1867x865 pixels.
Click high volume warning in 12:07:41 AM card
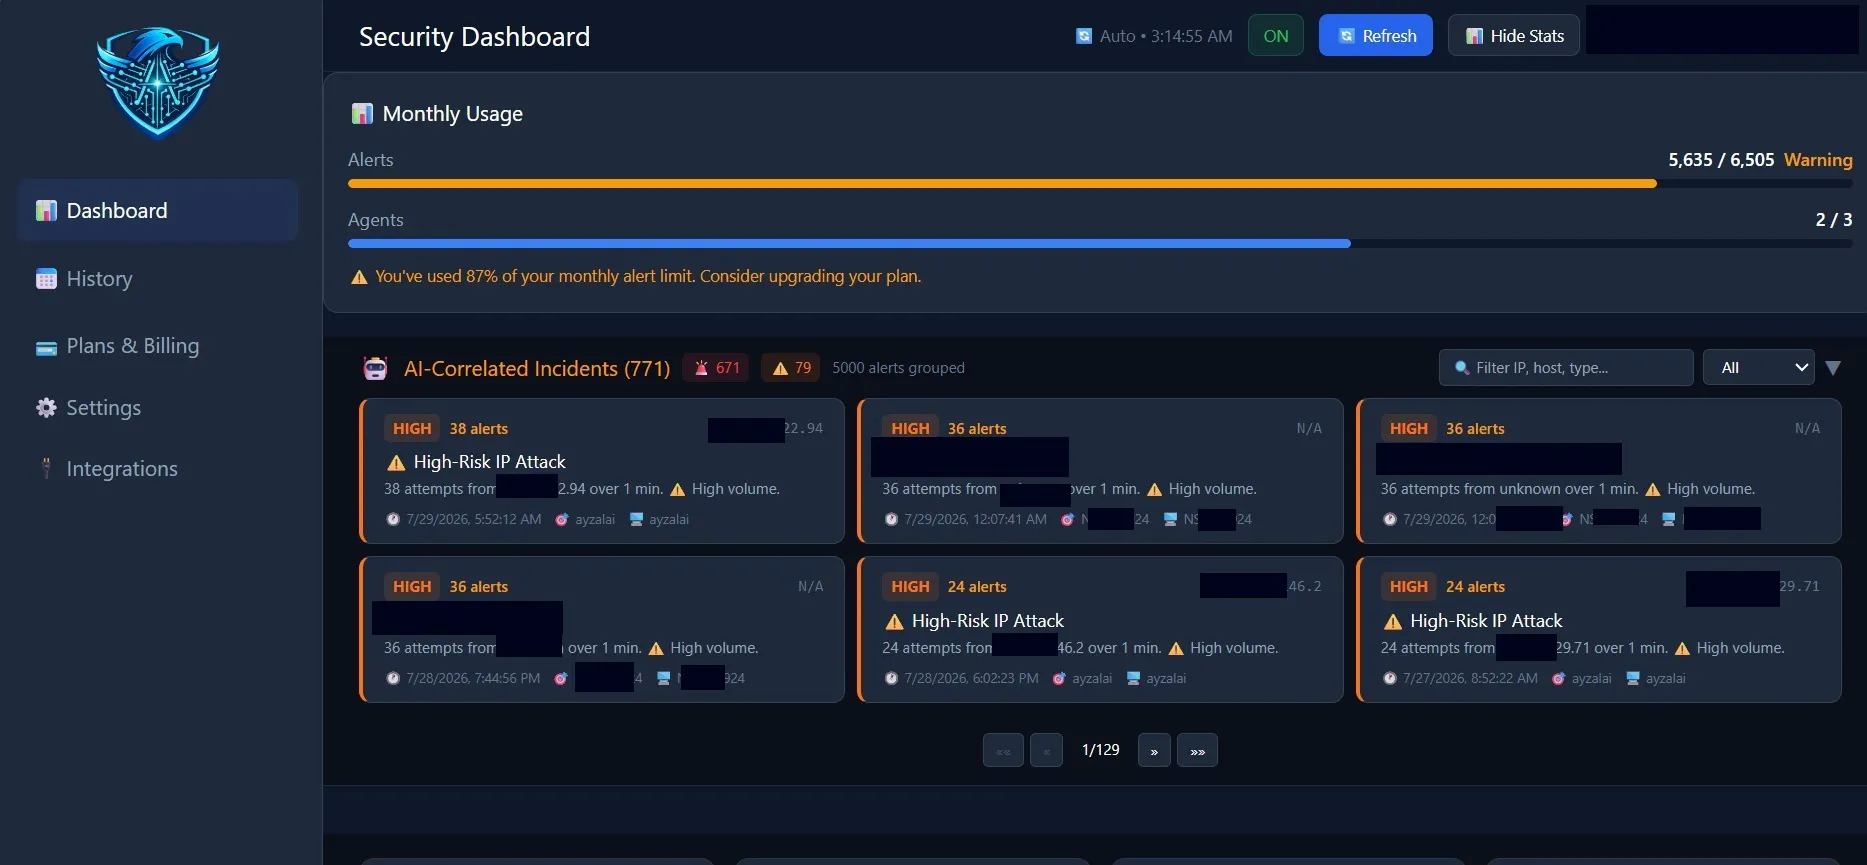click(x=1154, y=490)
